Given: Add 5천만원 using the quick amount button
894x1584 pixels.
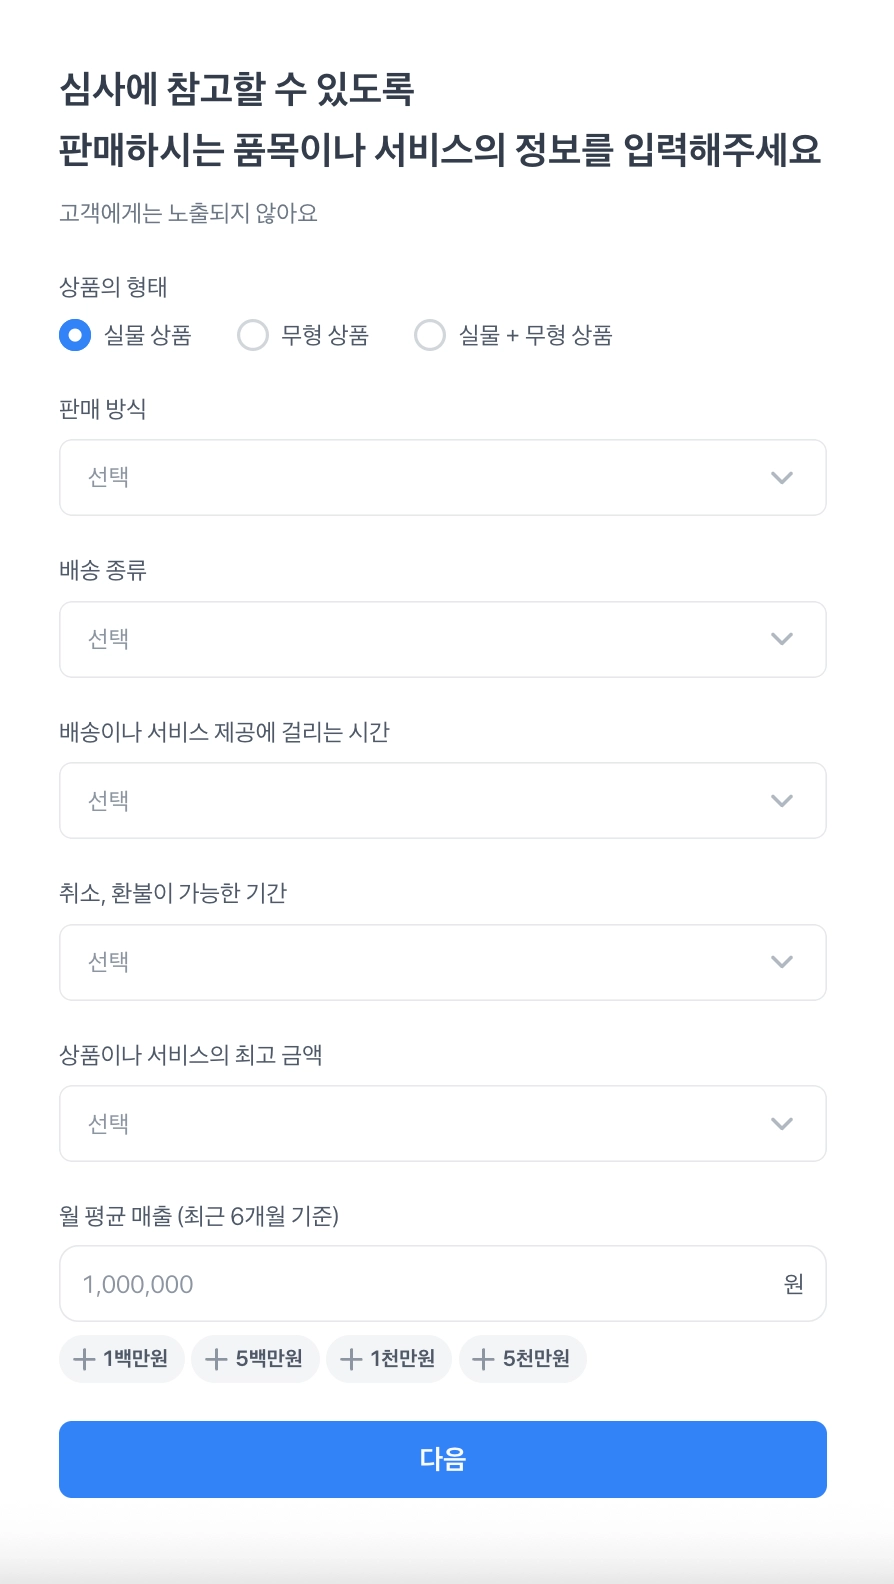Looking at the screenshot, I should [x=523, y=1359].
